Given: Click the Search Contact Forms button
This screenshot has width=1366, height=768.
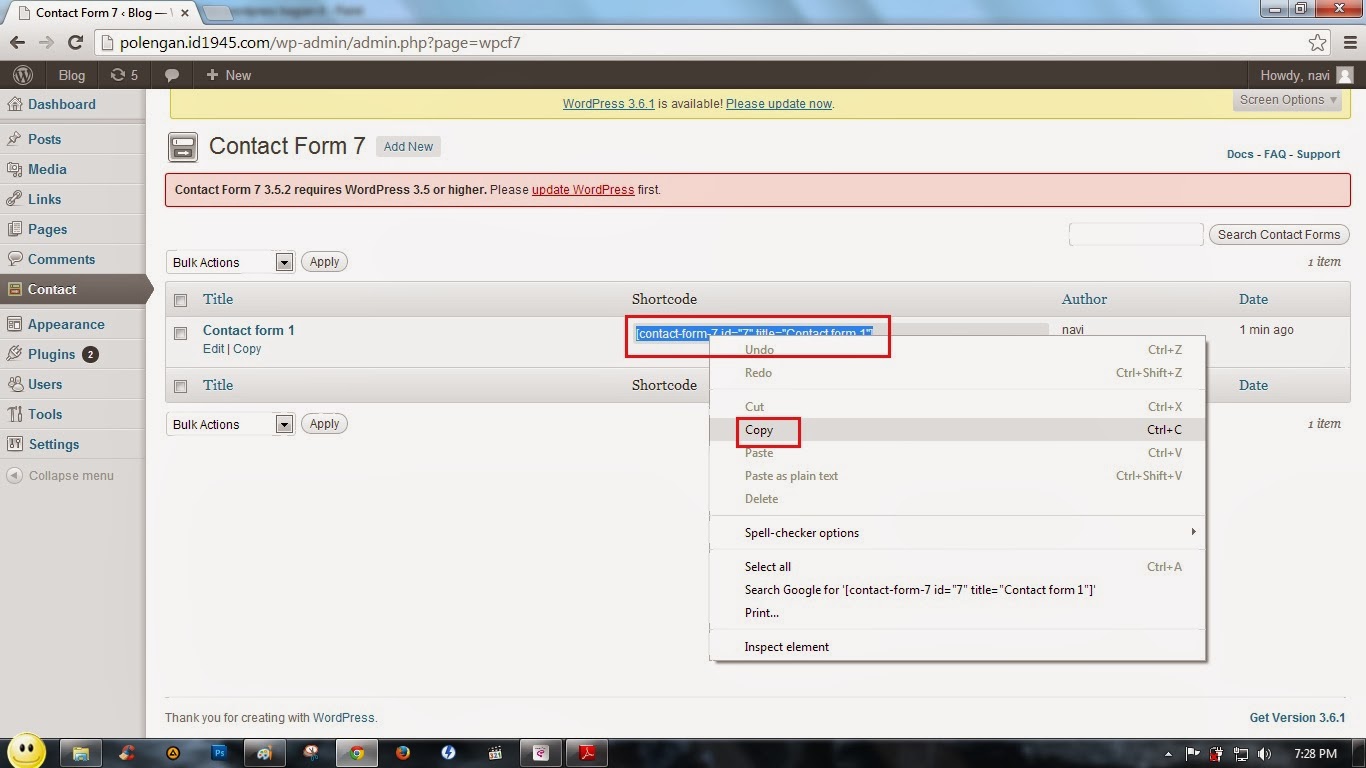Looking at the screenshot, I should (1279, 235).
